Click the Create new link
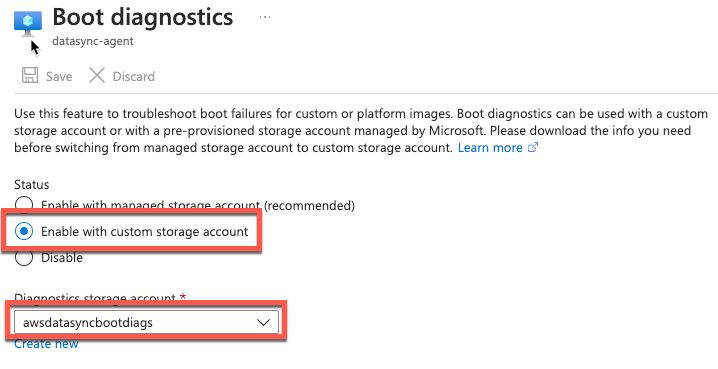The height and width of the screenshot is (369, 718). point(46,344)
